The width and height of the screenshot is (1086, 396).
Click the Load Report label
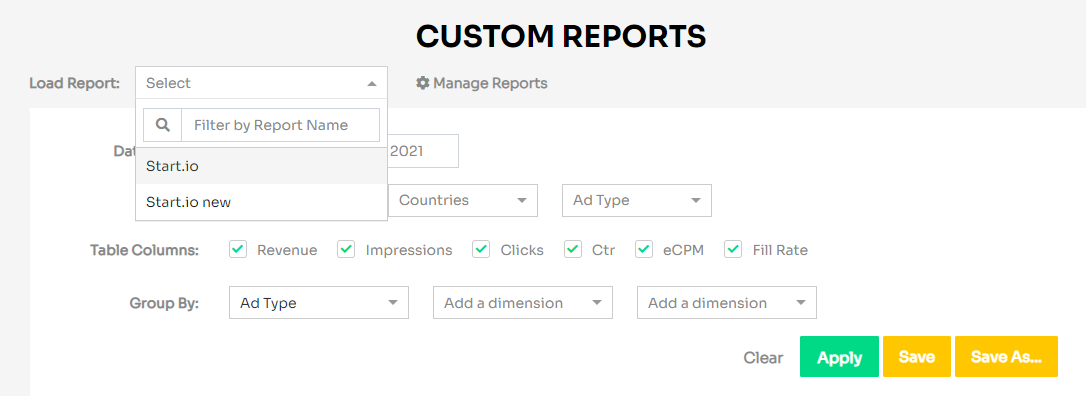tap(74, 83)
